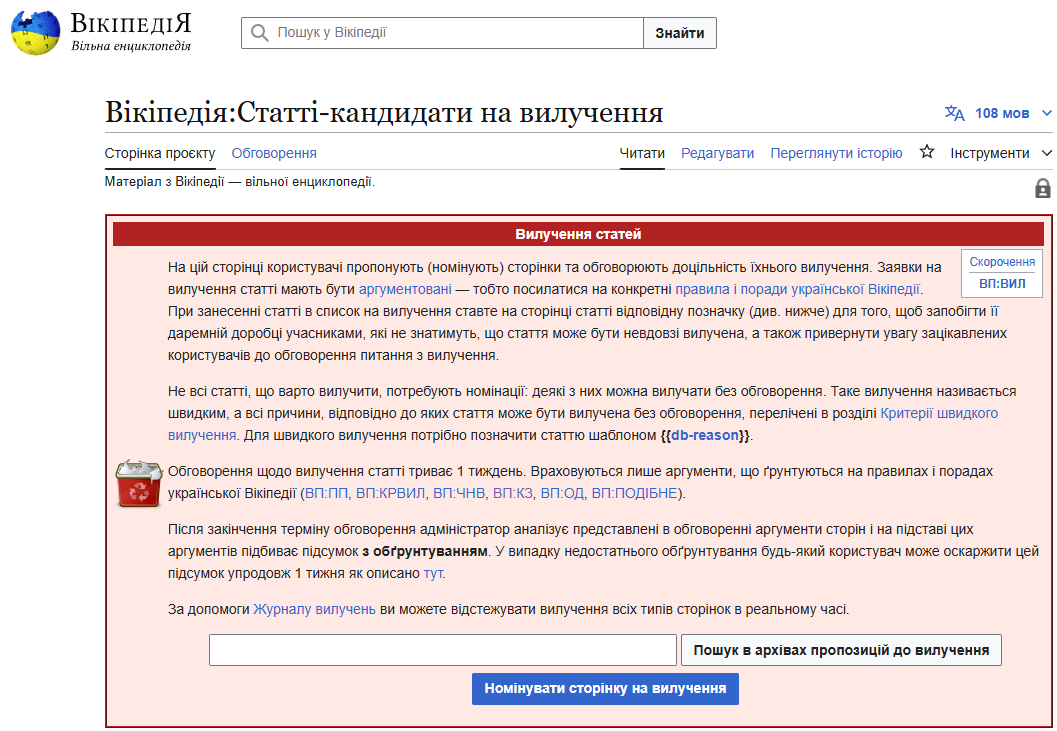Open the Інструменти tools dropdown
This screenshot has width=1057, height=731.
(x=1000, y=153)
